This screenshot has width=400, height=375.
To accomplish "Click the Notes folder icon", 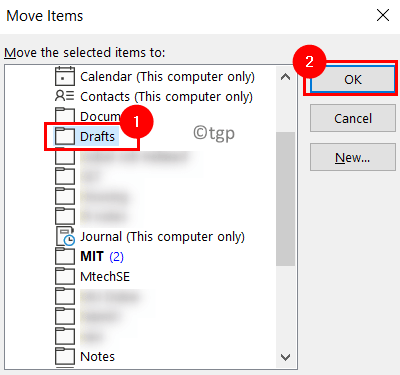I will click(65, 356).
